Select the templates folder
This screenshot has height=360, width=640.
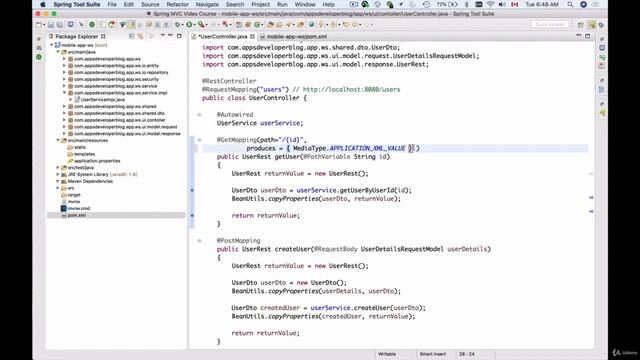click(84, 154)
